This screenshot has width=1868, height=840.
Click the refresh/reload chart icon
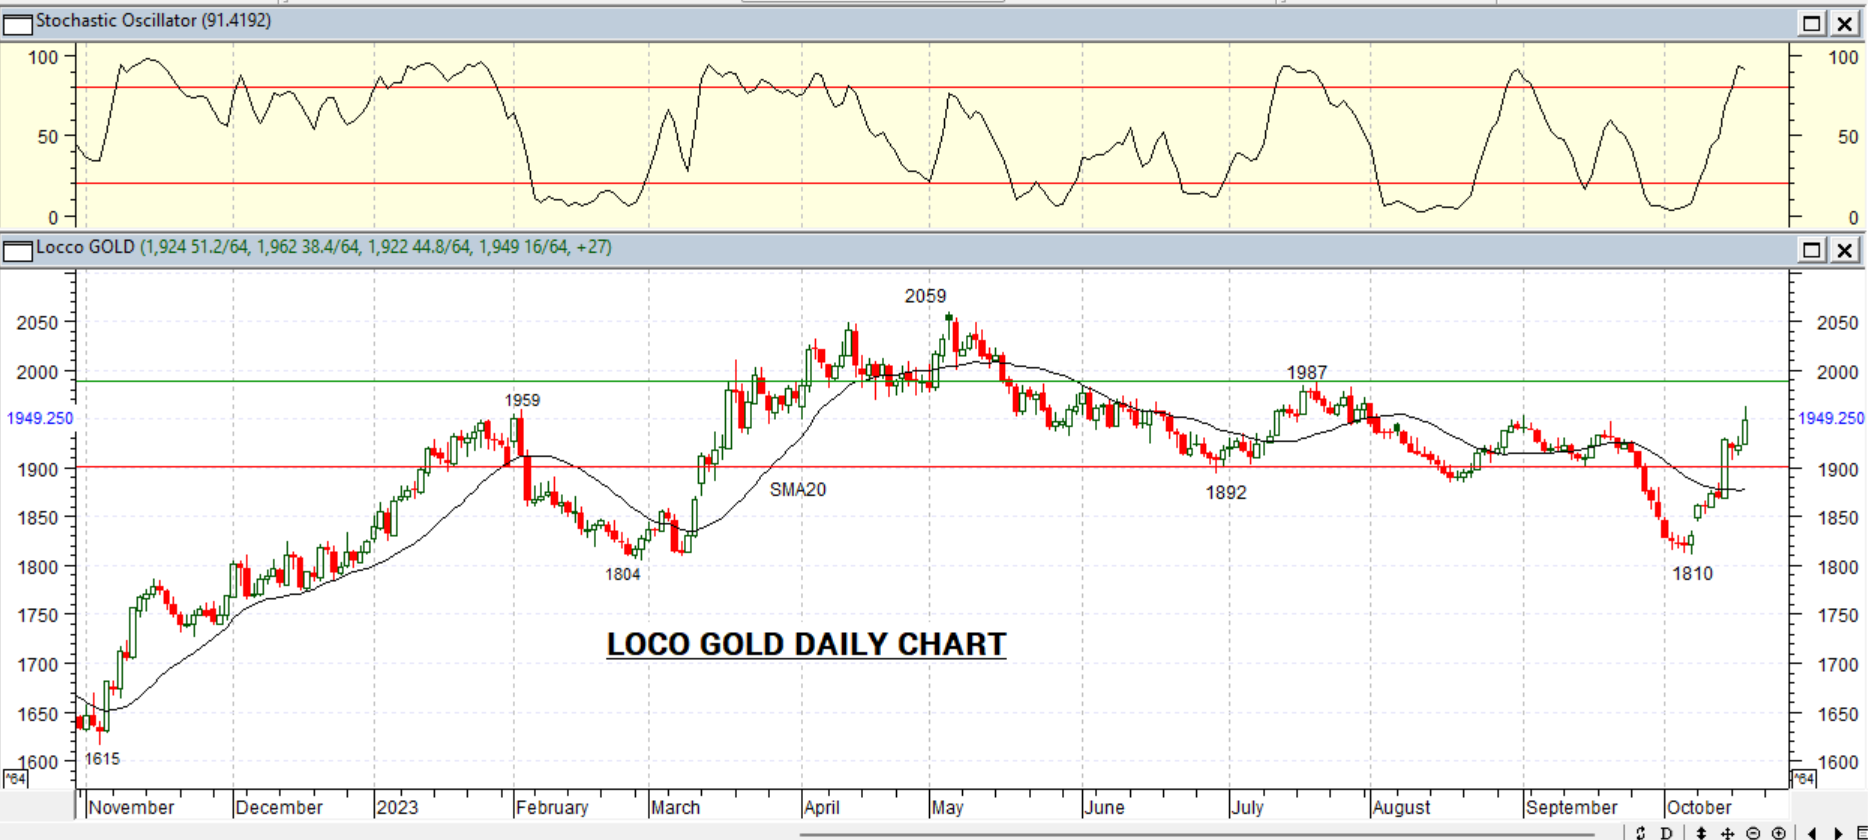1640,832
